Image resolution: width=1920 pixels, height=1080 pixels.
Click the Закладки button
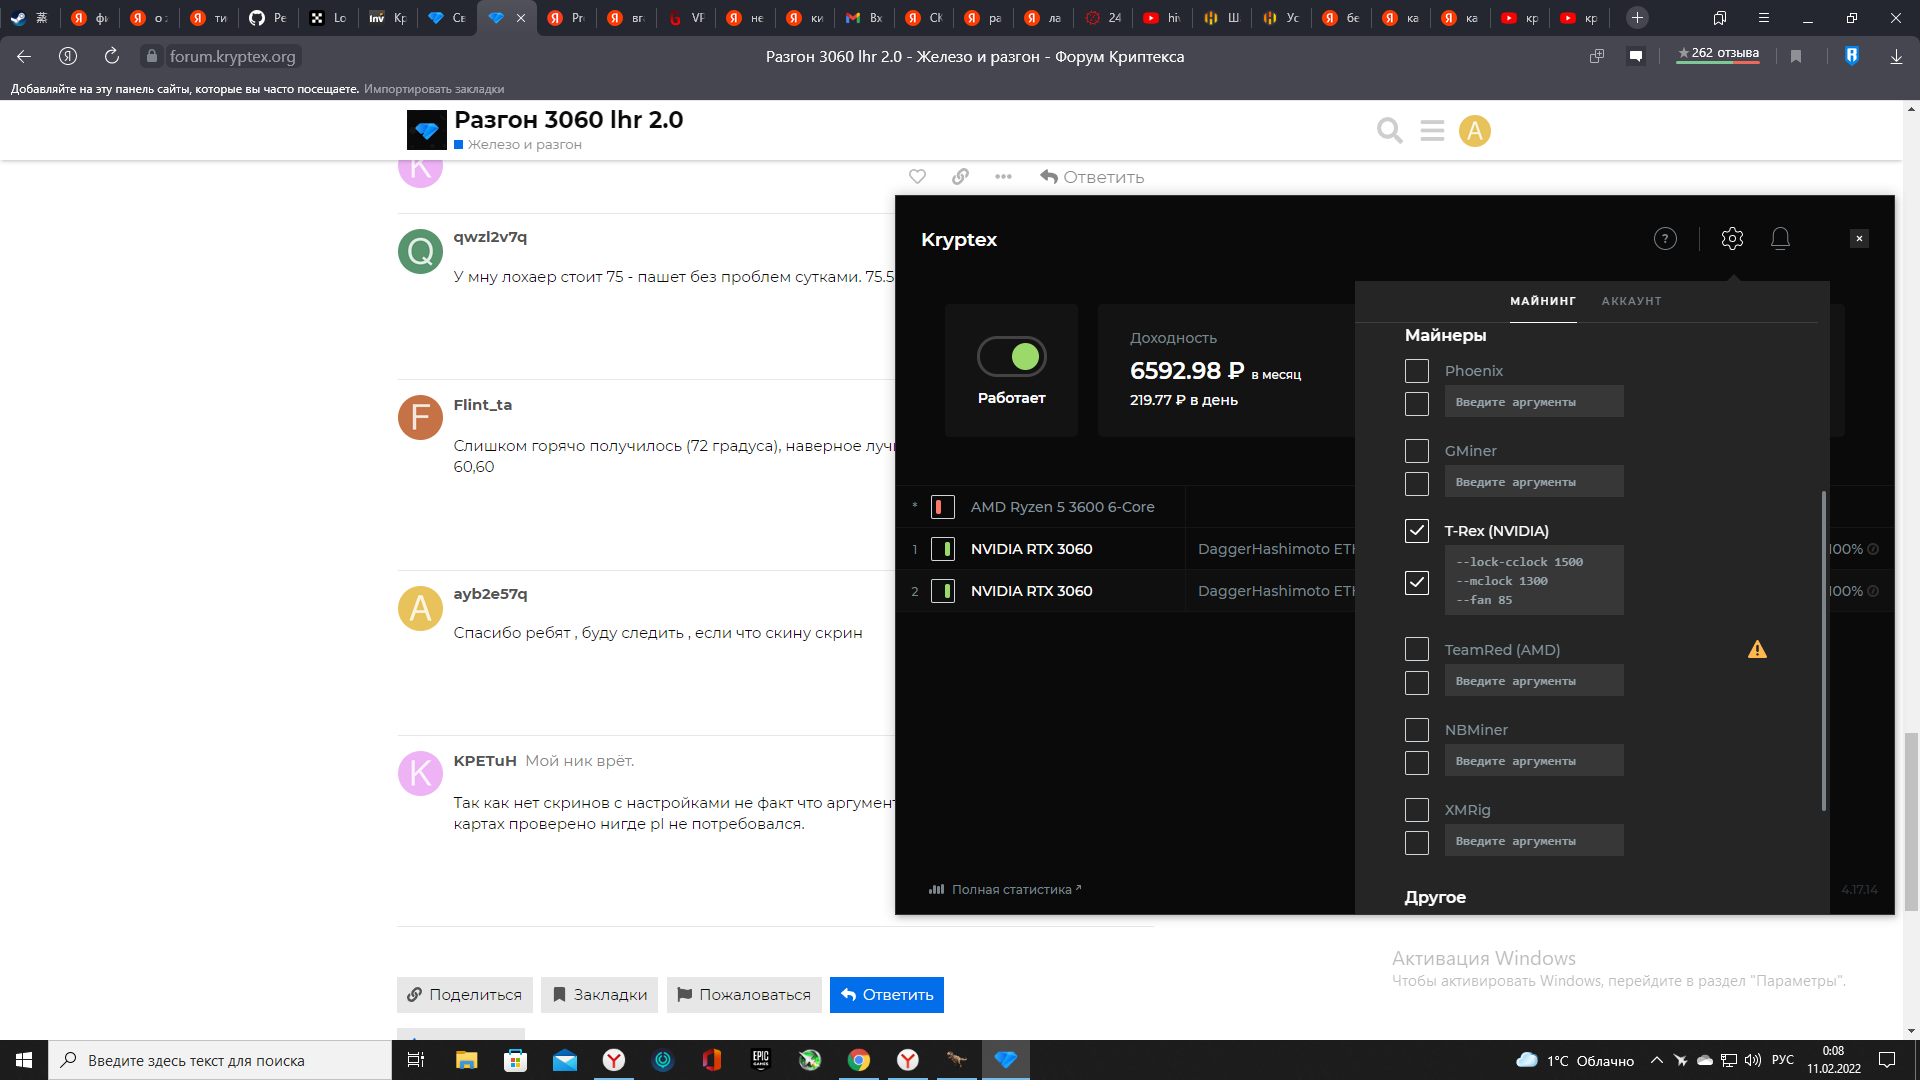click(x=600, y=995)
